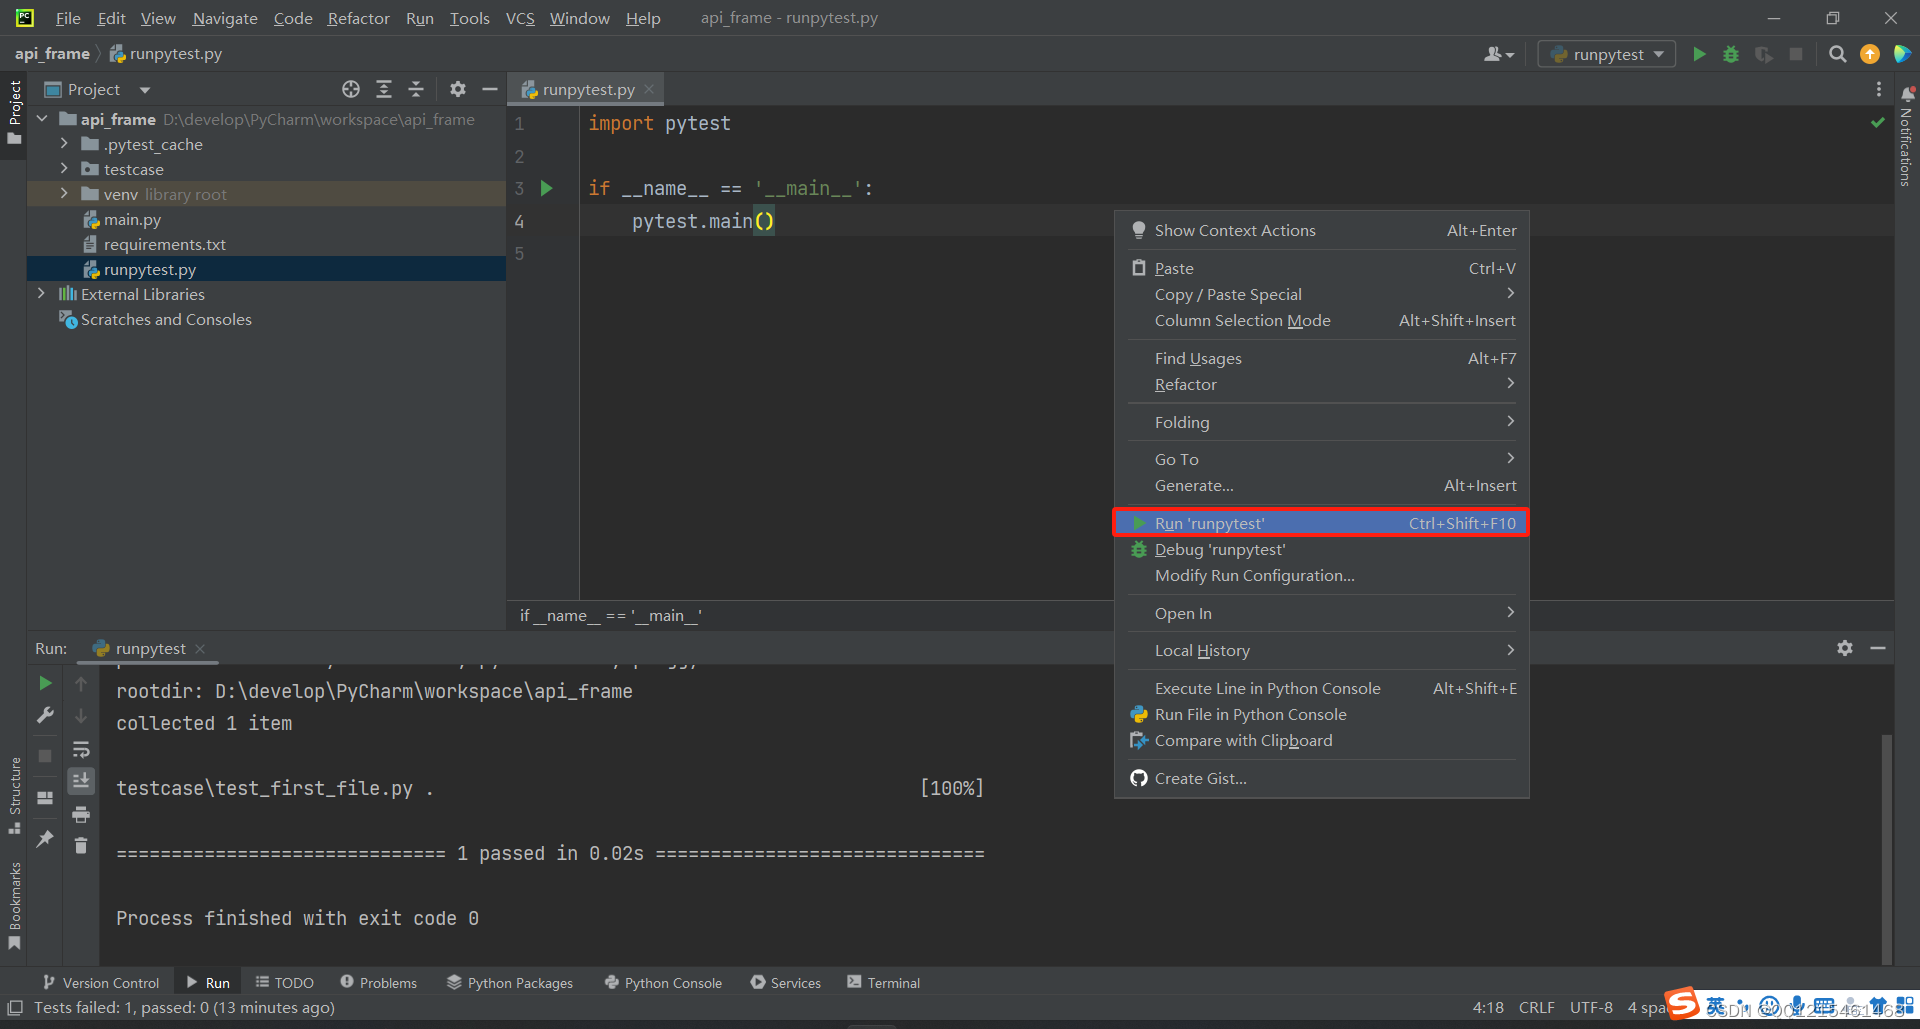Click Clear All trash icon in Run console

[81, 846]
